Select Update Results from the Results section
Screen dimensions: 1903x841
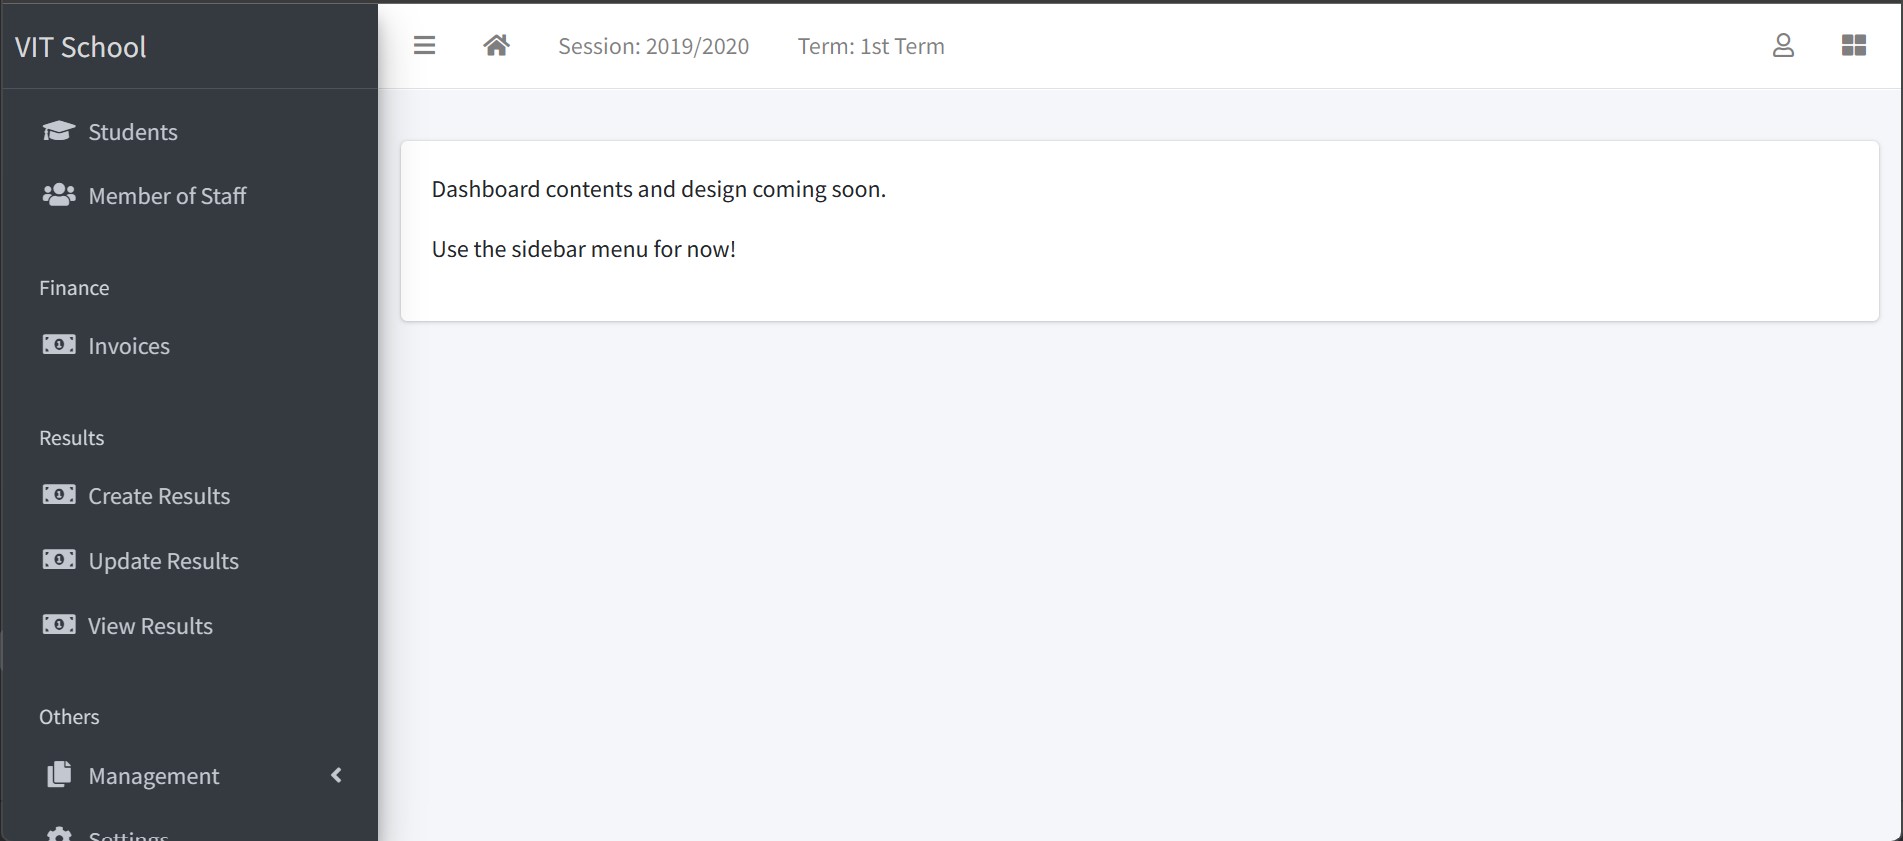(x=162, y=560)
